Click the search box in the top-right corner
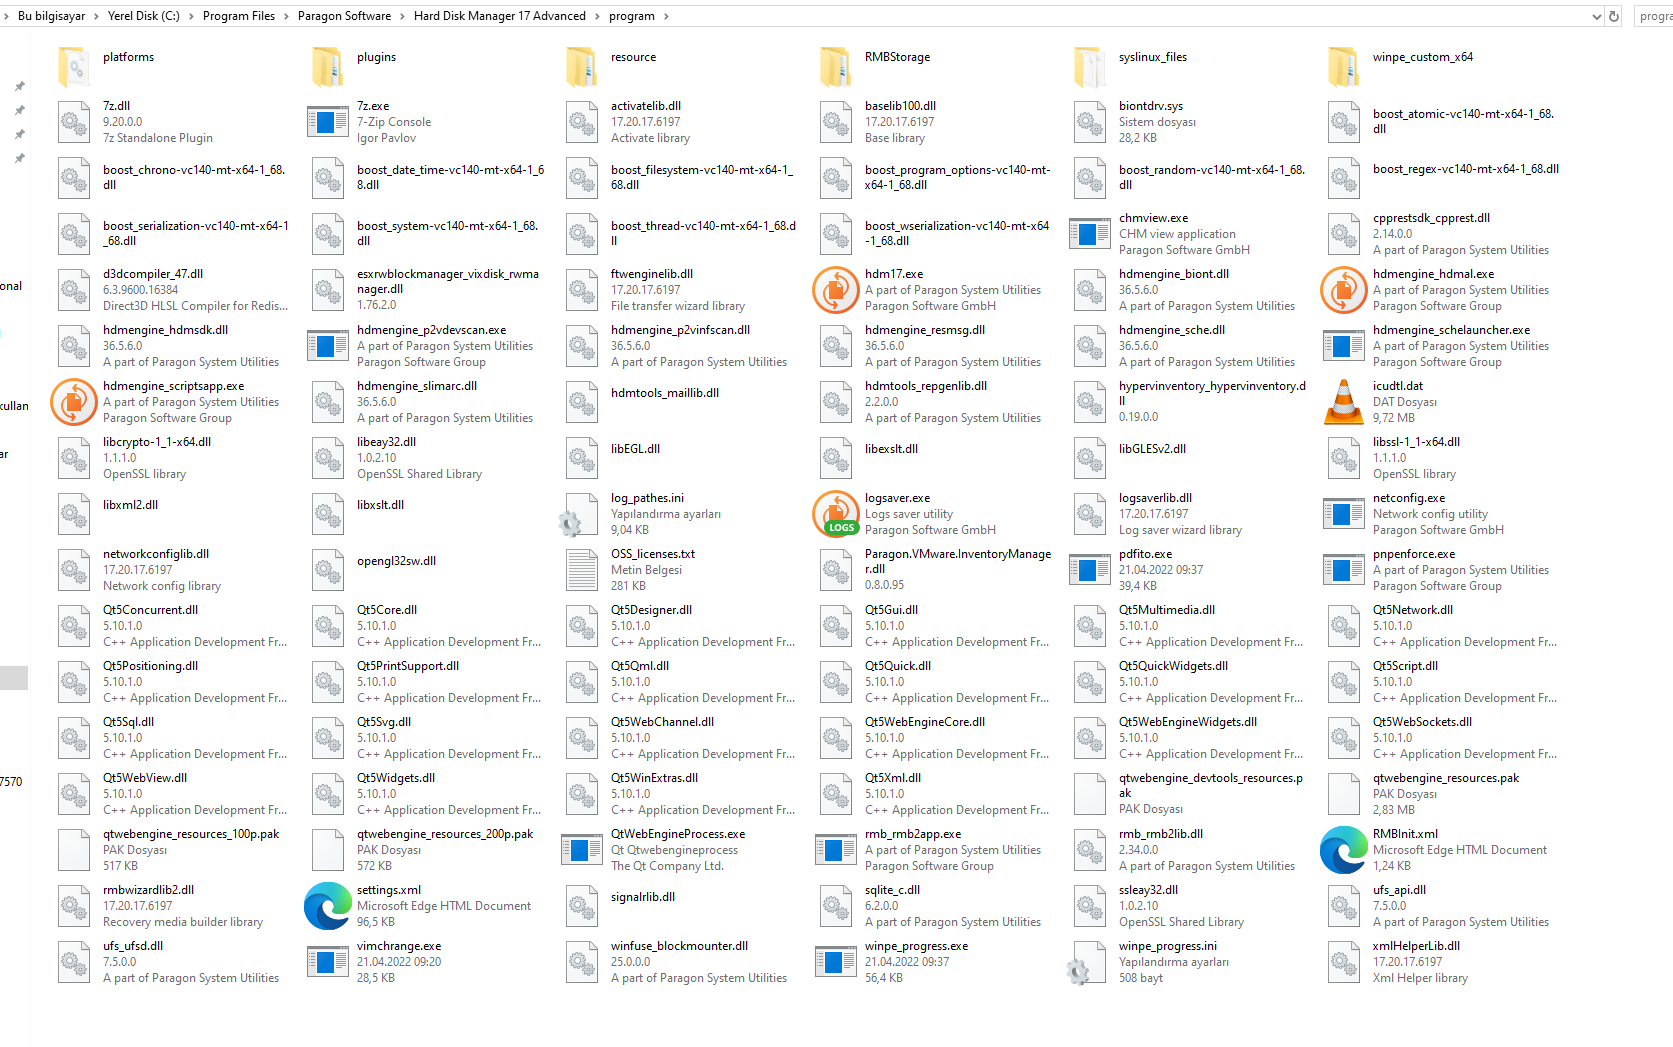Image resolution: width=1673 pixels, height=1047 pixels. tap(1654, 16)
